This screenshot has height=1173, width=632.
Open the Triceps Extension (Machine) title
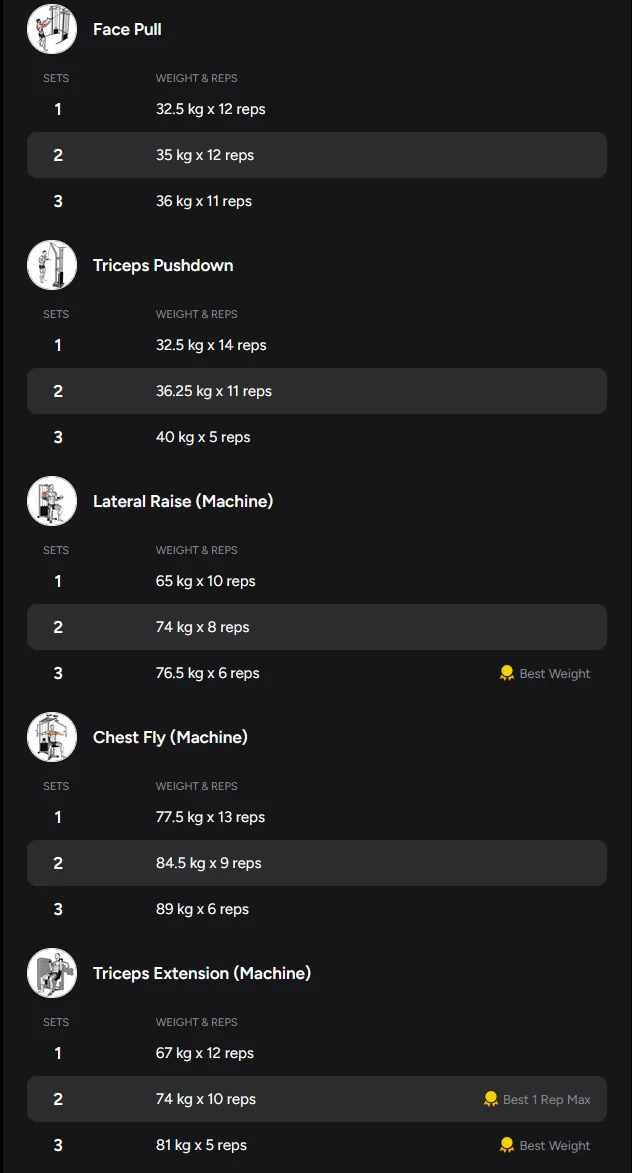point(202,973)
